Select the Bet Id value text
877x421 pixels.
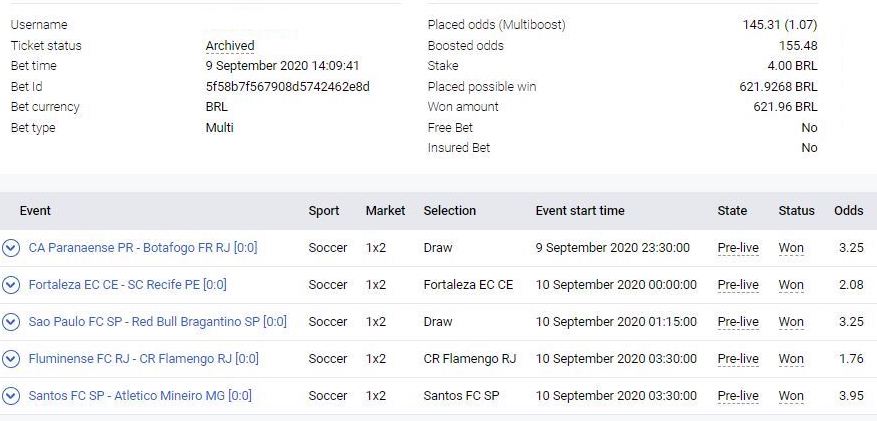pos(287,87)
